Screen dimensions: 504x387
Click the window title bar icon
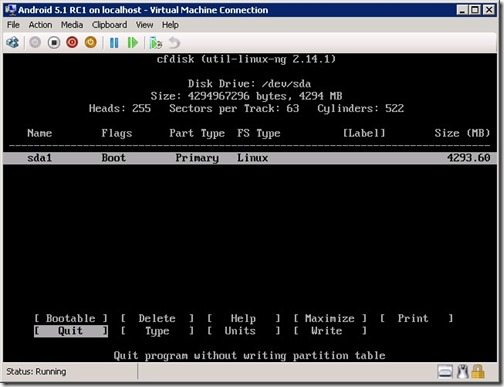click(x=10, y=10)
